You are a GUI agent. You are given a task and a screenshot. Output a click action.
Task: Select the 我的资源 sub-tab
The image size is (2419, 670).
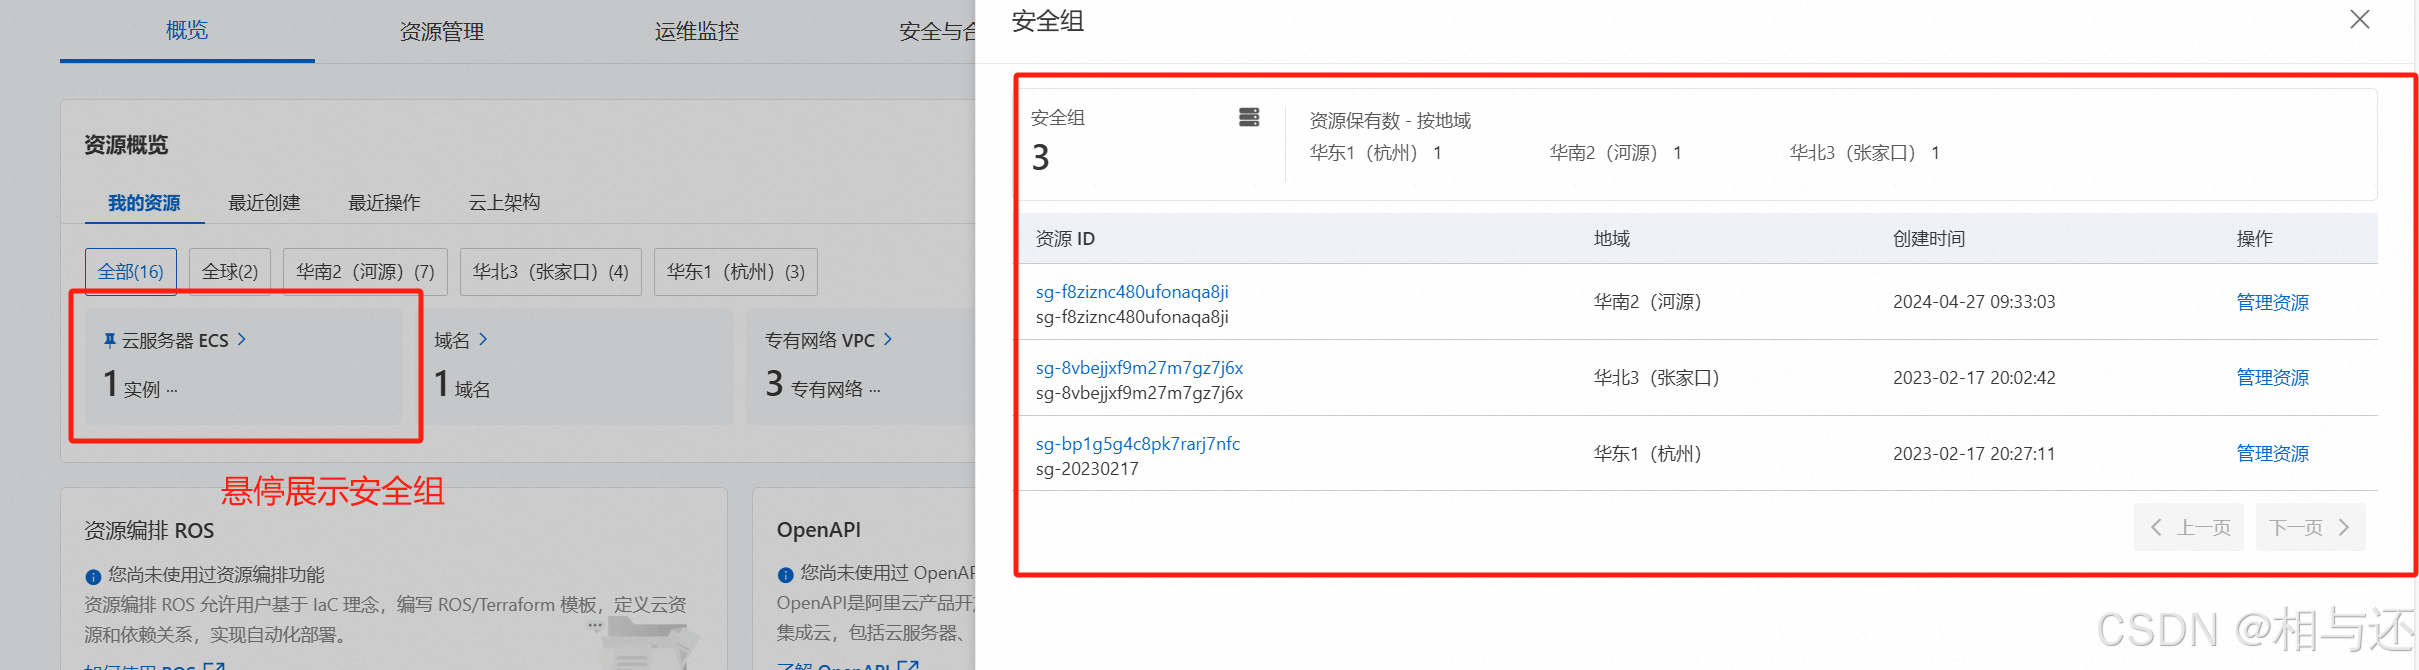[x=144, y=203]
